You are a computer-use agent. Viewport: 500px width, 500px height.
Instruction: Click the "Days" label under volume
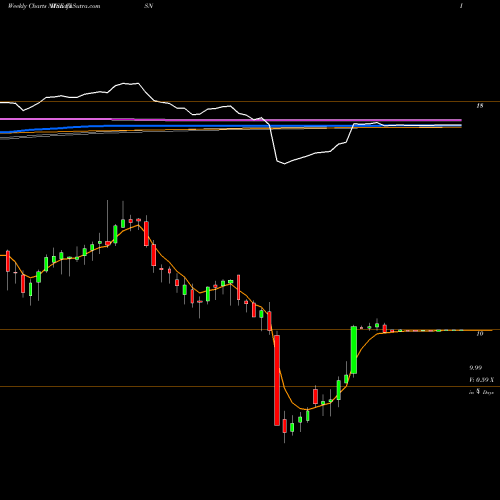point(488,393)
